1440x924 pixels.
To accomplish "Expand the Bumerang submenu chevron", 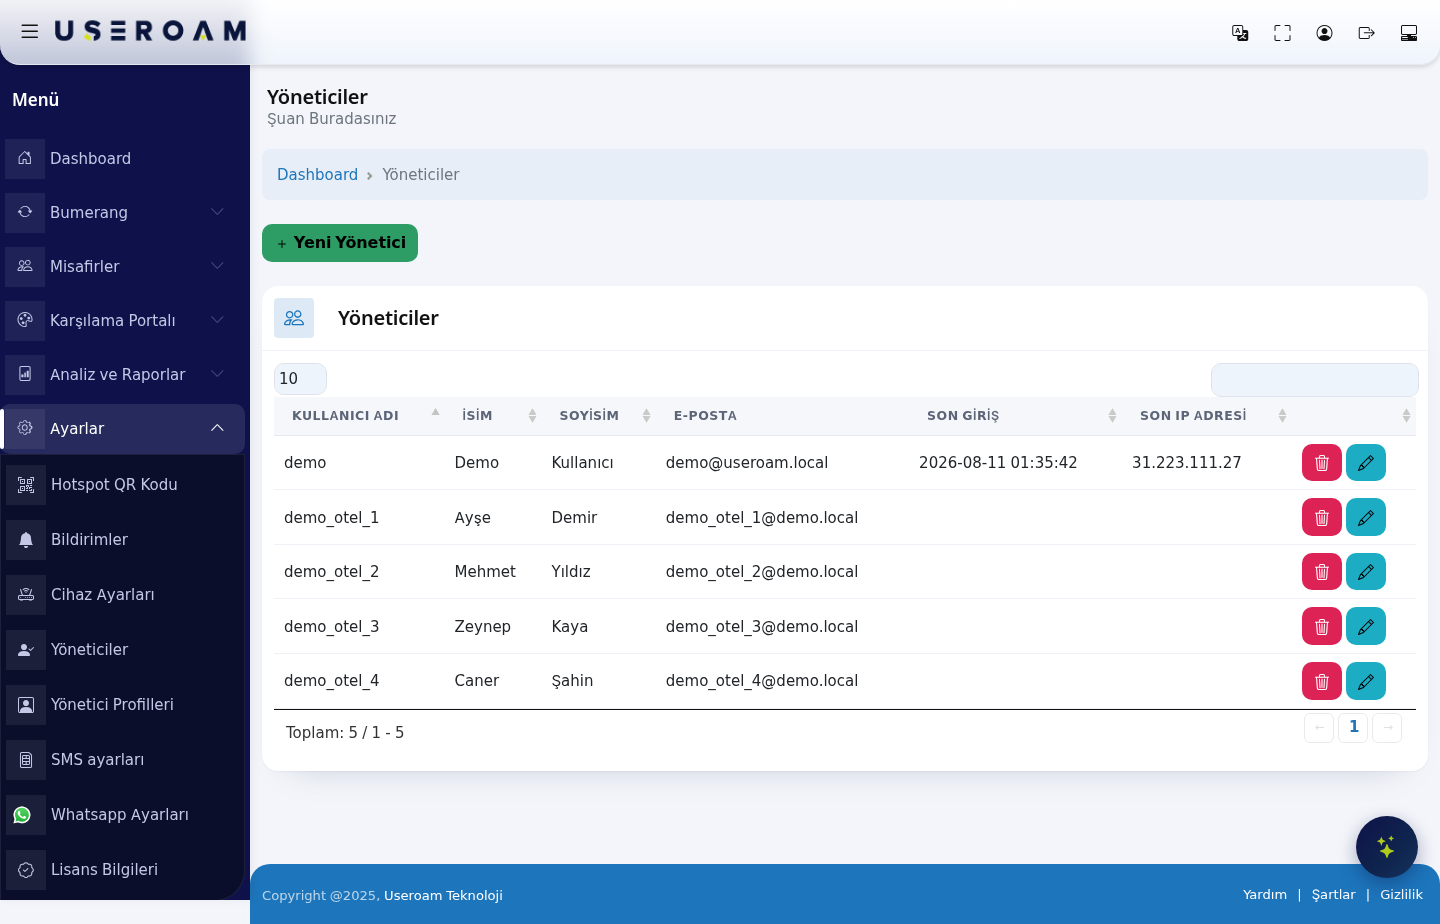I will pos(217,212).
